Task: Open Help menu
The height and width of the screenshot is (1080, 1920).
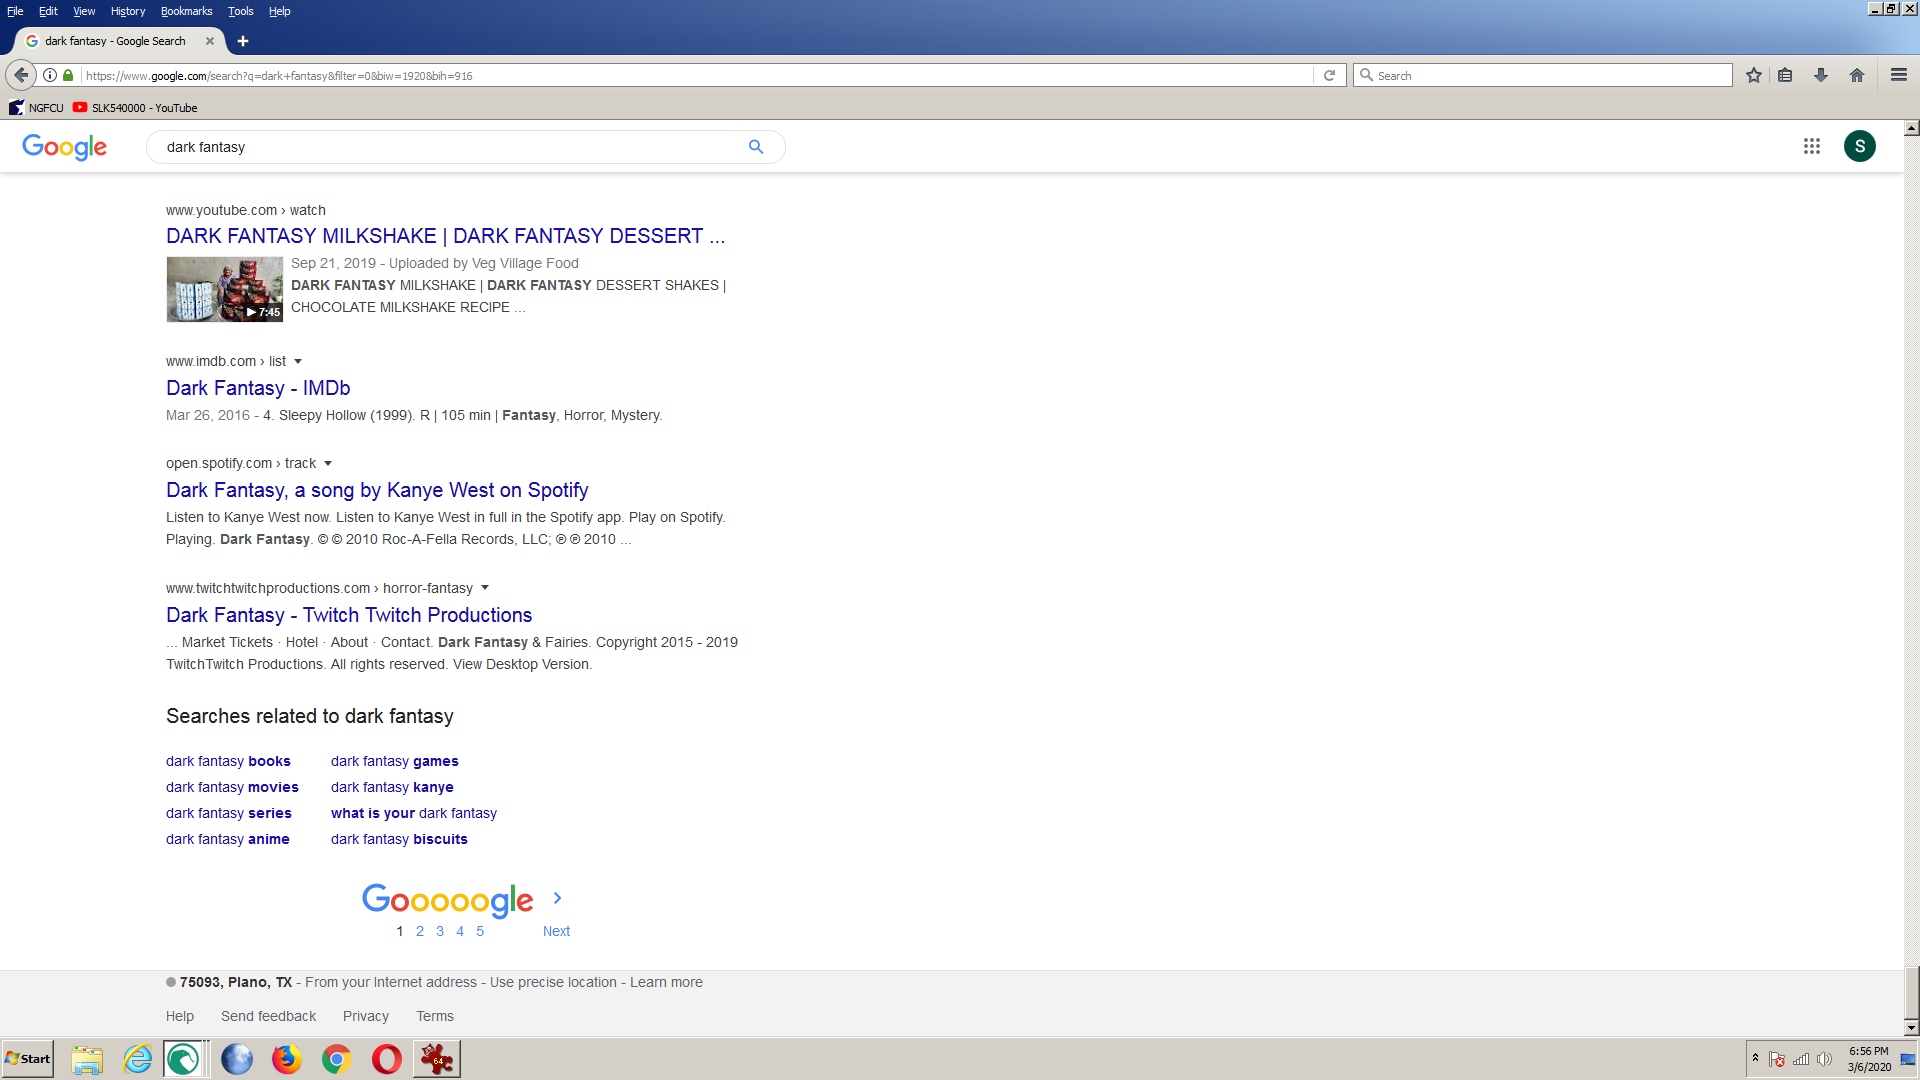Action: pos(280,11)
